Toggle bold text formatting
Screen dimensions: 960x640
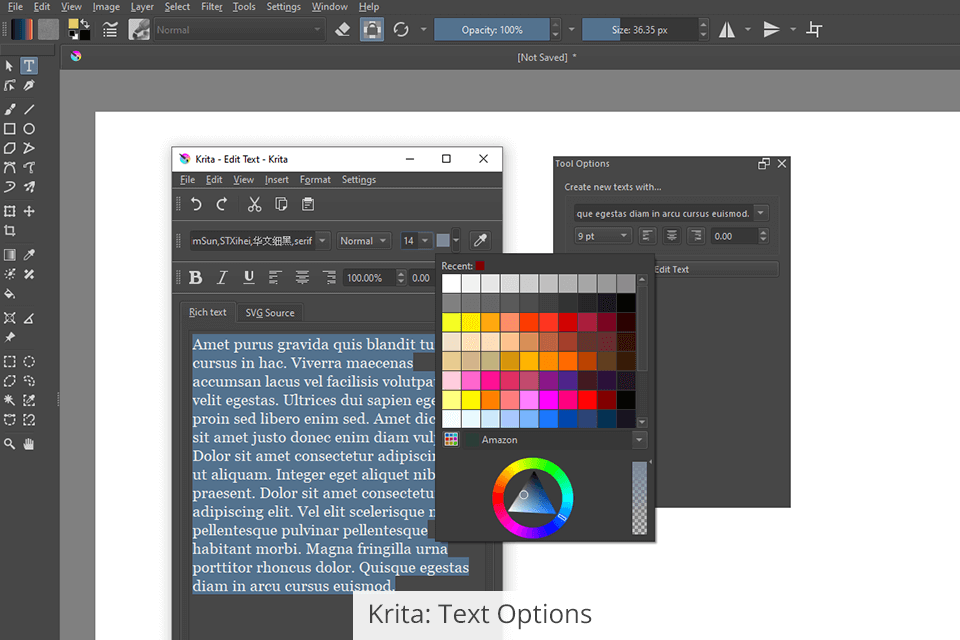click(x=196, y=277)
